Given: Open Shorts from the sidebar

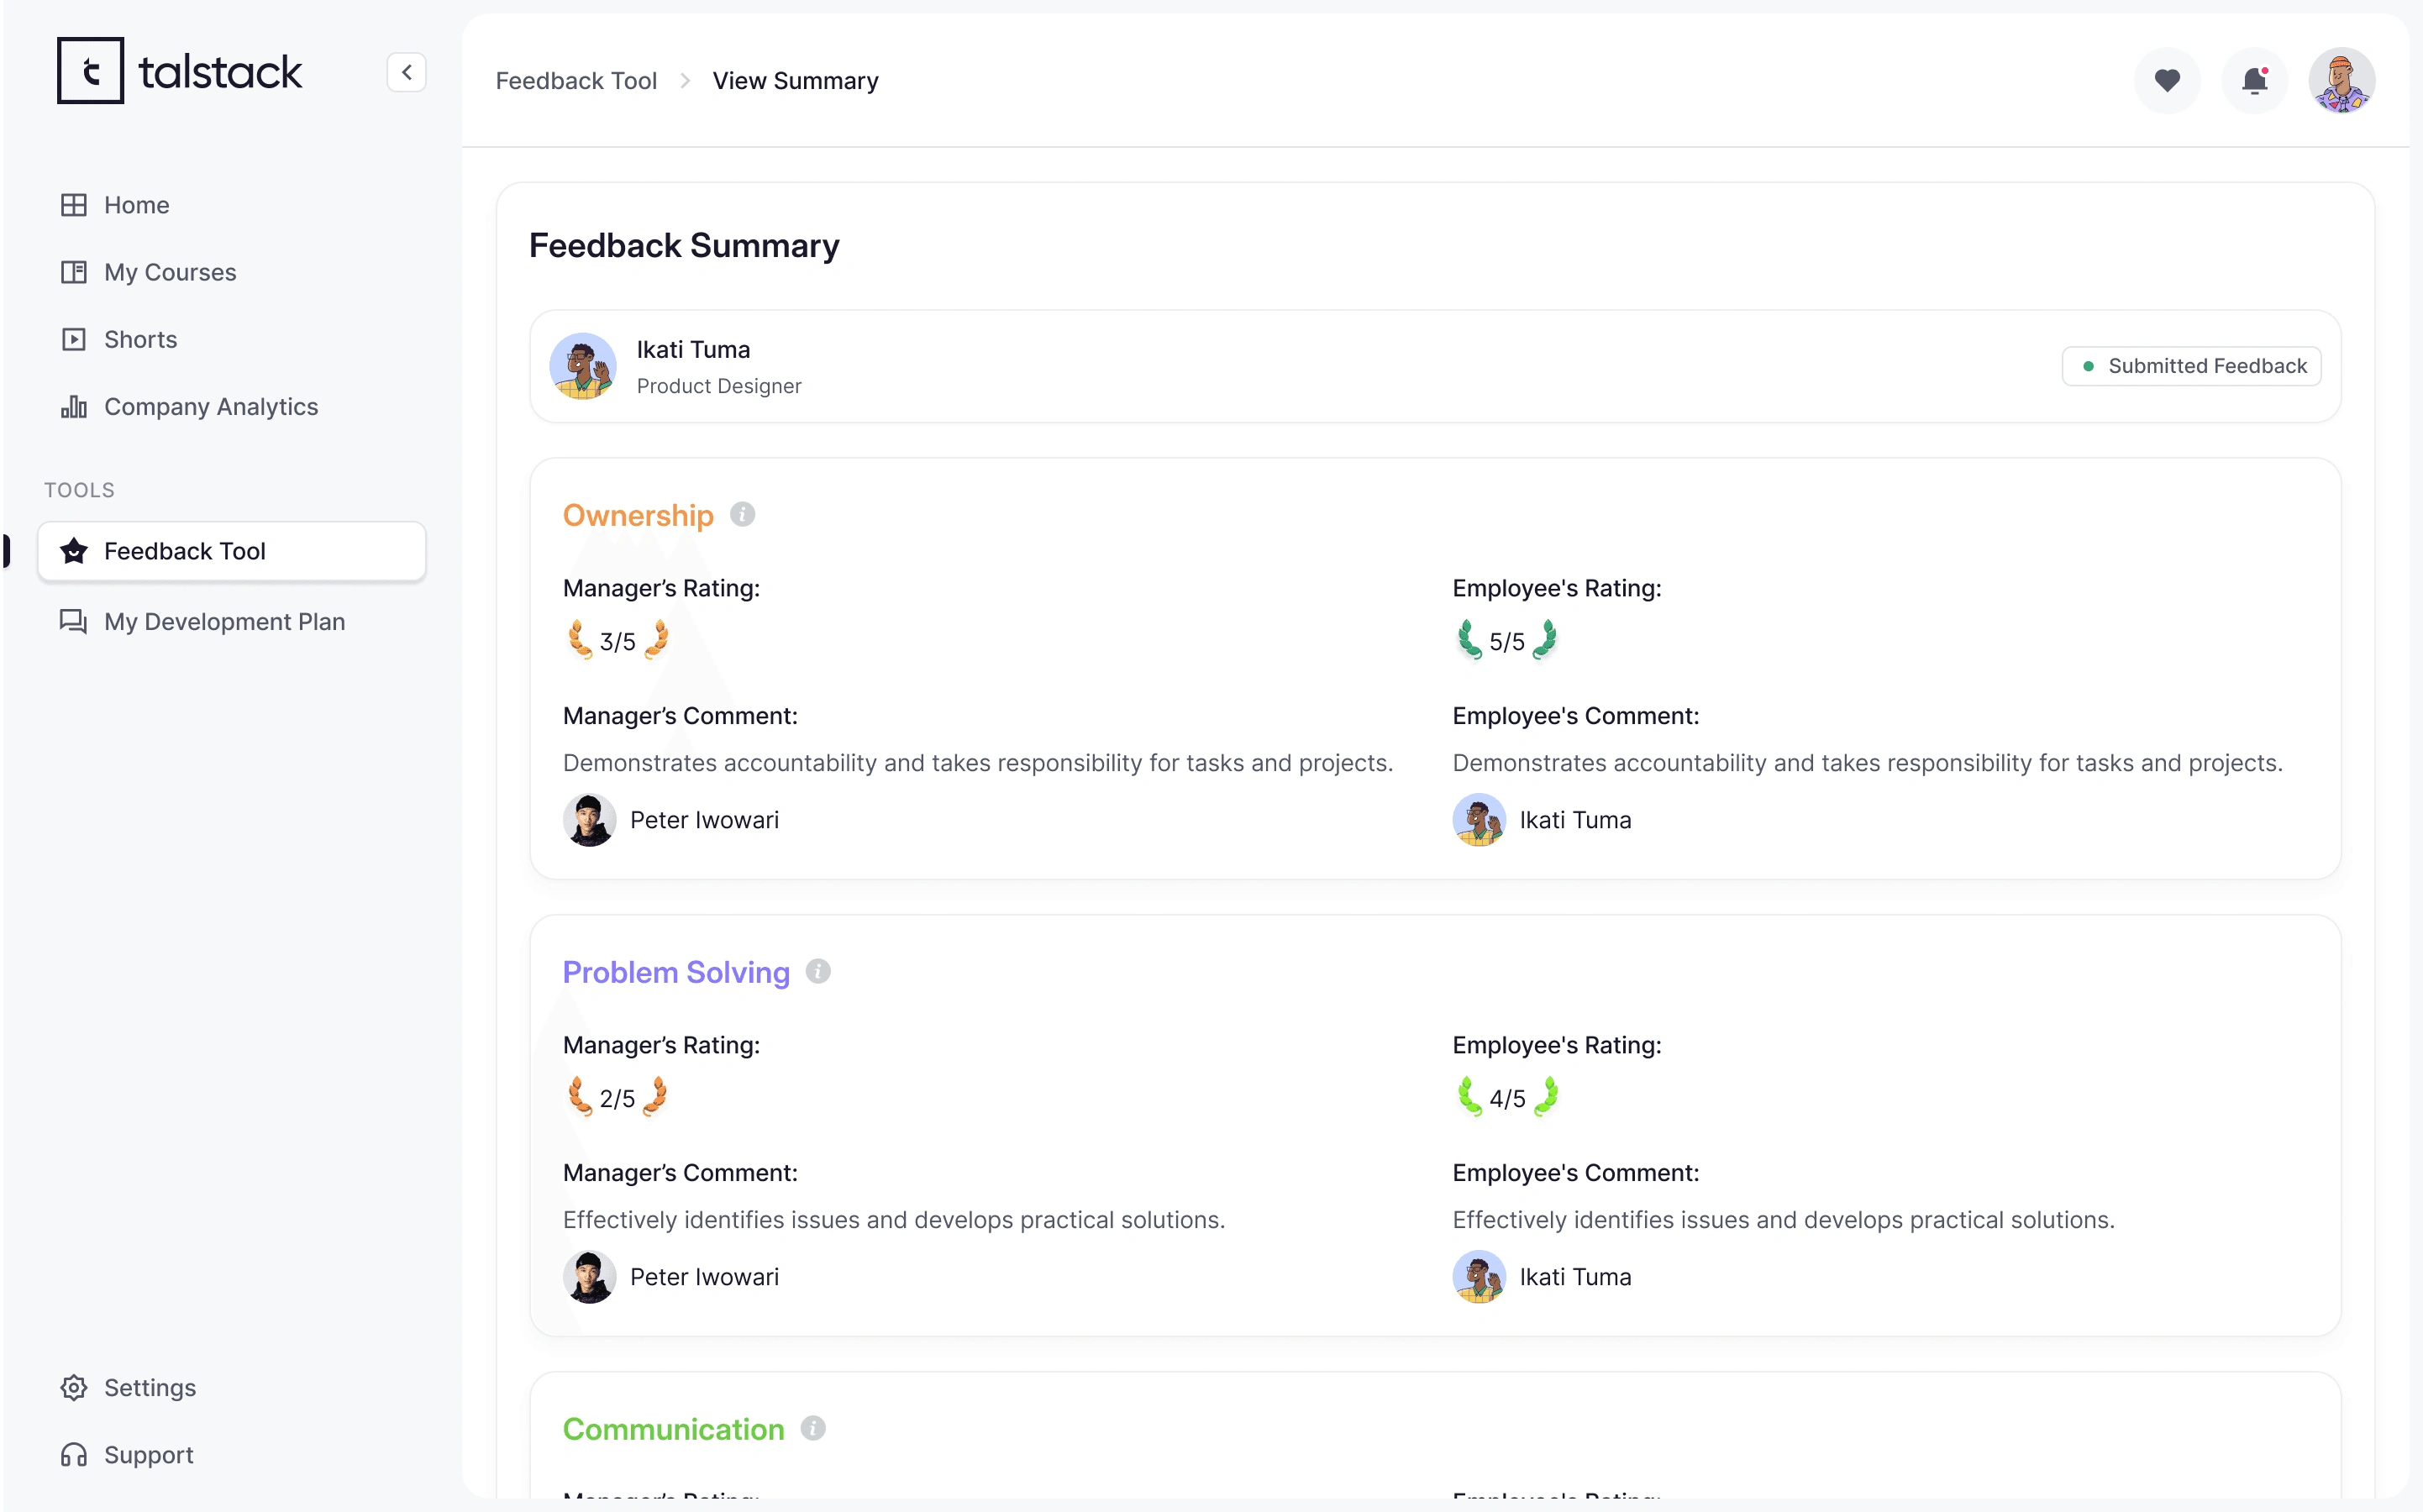Looking at the screenshot, I should pyautogui.click(x=140, y=339).
